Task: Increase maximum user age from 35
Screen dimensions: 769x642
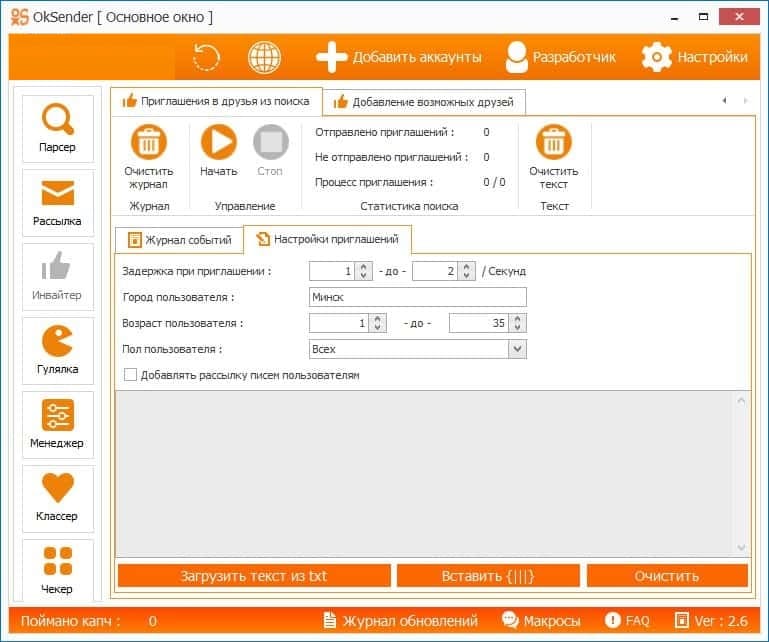Action: 517,319
